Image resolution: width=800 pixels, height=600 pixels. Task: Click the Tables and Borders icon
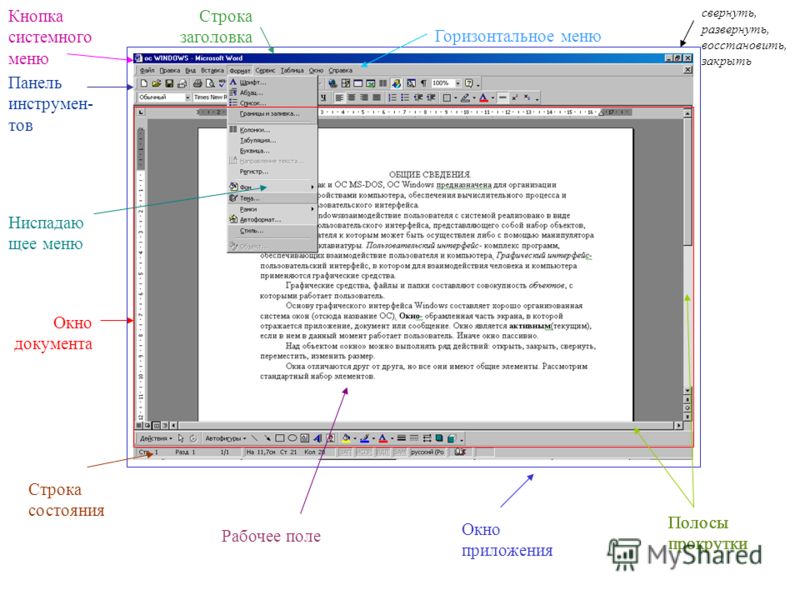346,83
